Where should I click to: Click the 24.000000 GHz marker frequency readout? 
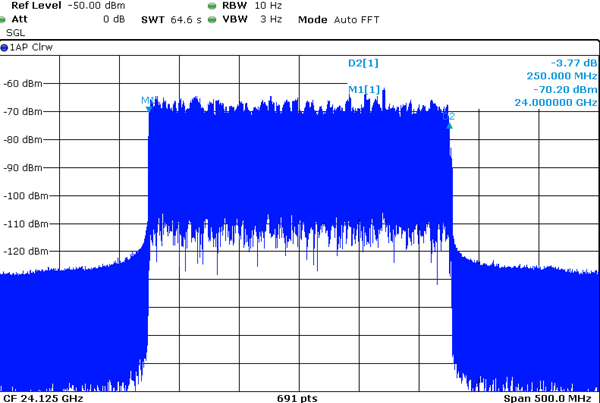[x=556, y=103]
